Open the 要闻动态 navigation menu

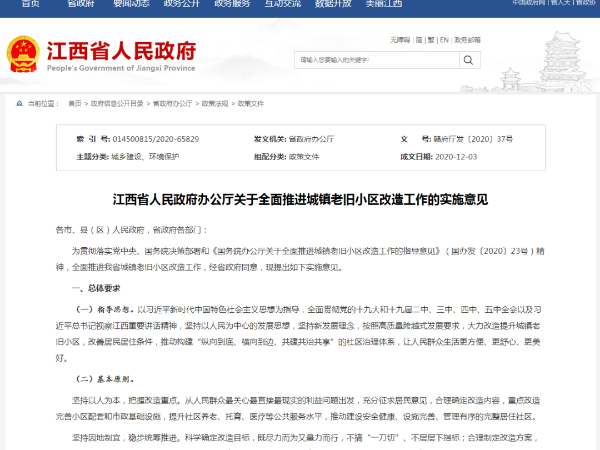tap(131, 3)
